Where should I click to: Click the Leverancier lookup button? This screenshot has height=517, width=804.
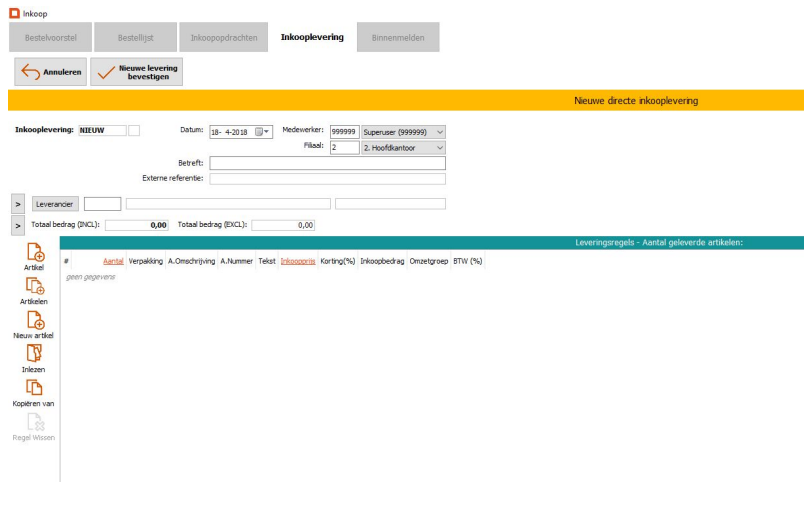[x=54, y=204]
